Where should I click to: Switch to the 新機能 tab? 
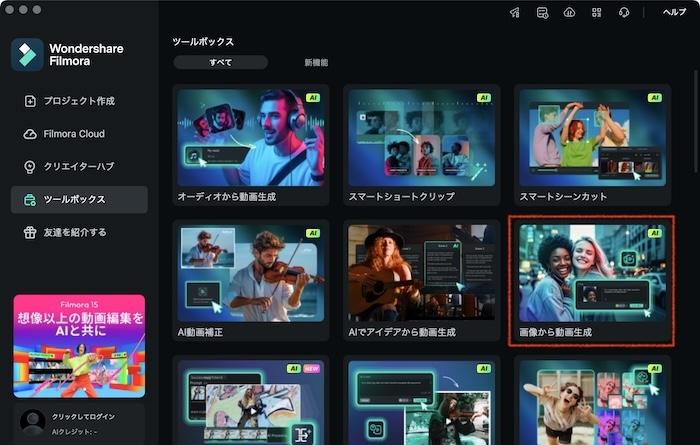[x=316, y=62]
